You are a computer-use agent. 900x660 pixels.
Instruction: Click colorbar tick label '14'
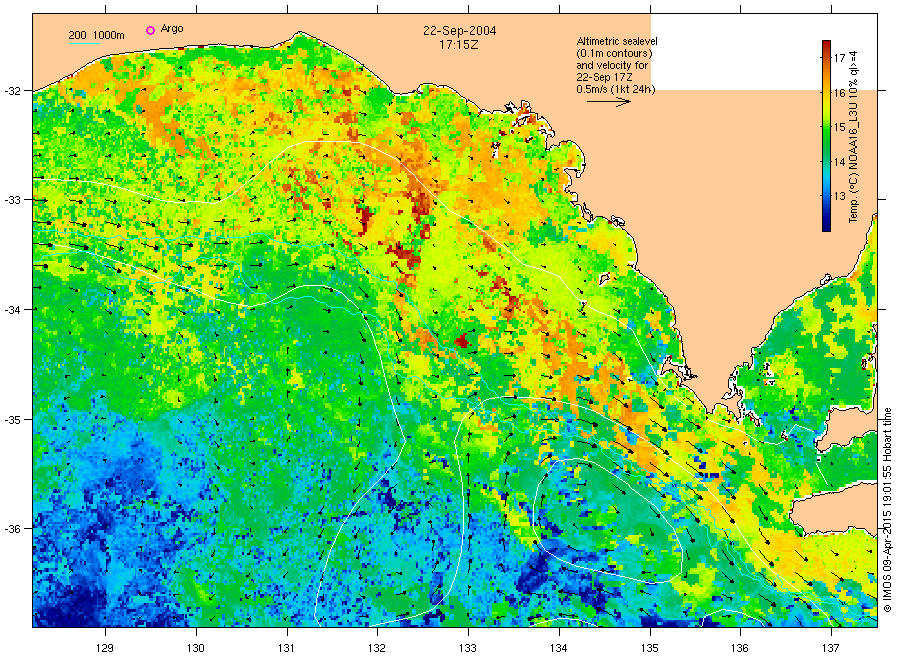(x=839, y=162)
